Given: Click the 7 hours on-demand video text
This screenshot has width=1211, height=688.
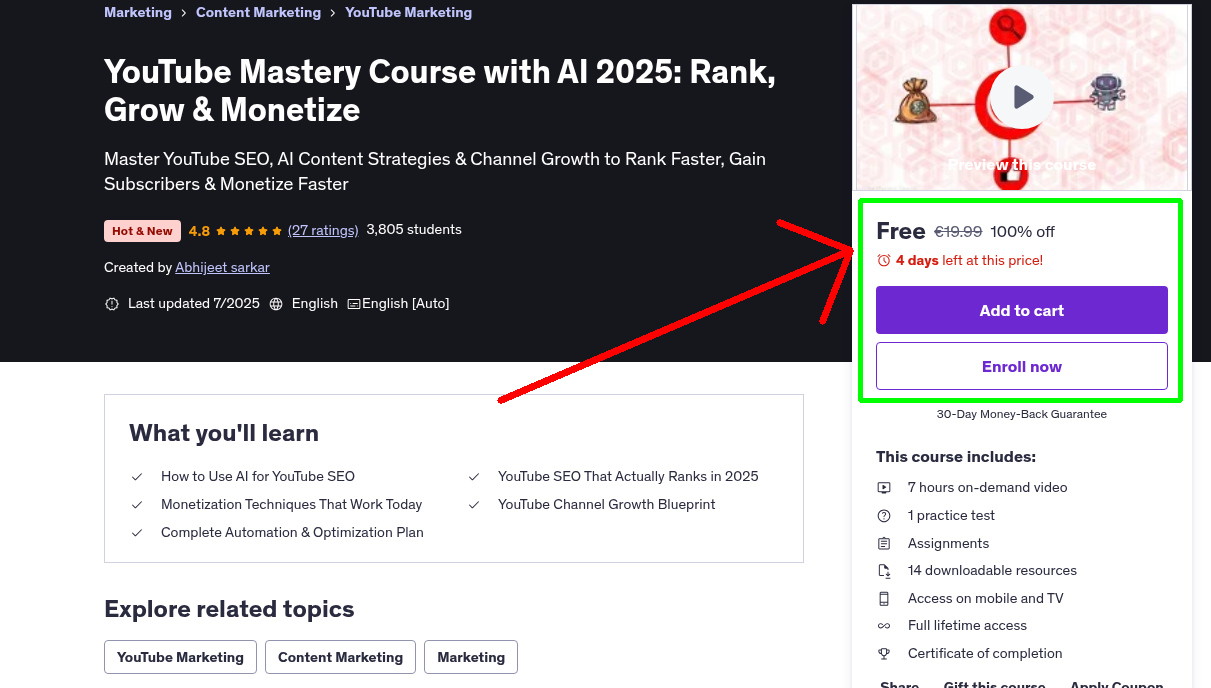Looking at the screenshot, I should coord(987,488).
